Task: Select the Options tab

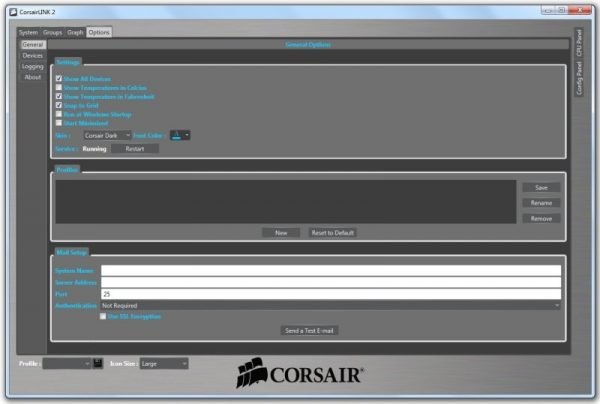Action: point(99,32)
